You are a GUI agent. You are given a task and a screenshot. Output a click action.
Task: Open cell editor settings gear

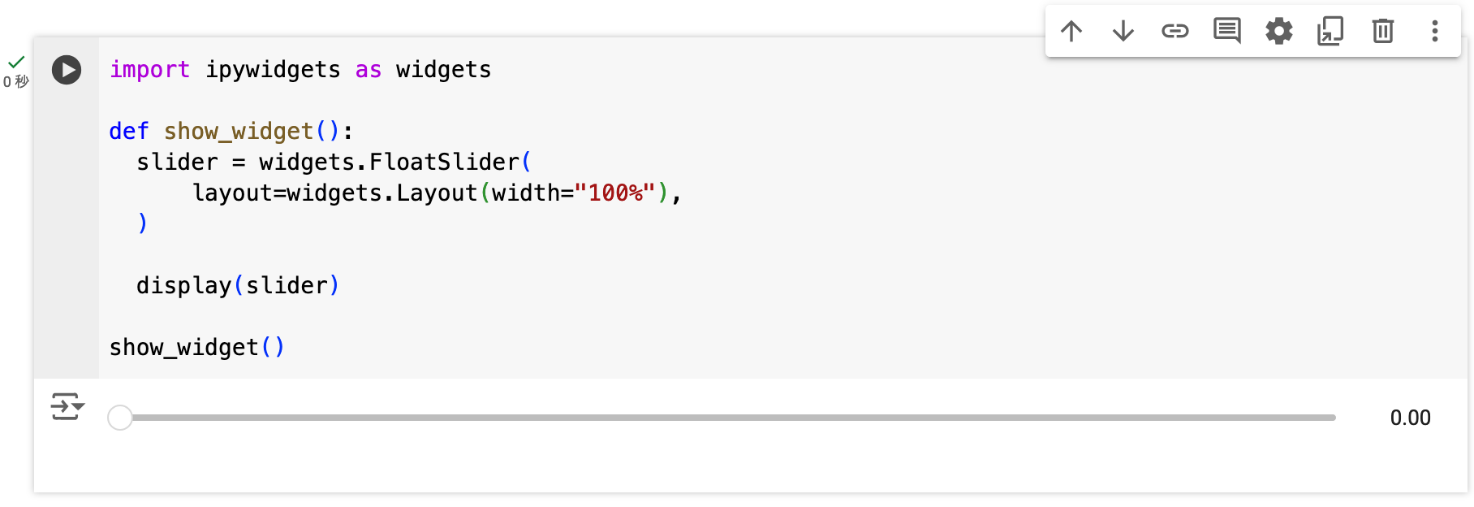1279,31
